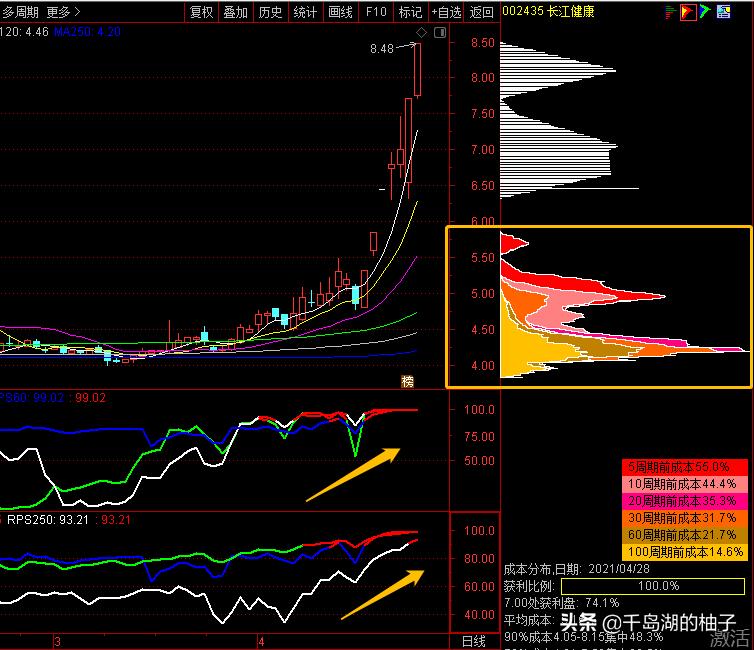Screen dimensions: 754x650
Task: Open the 复权 price adjustment option
Action: (201, 12)
